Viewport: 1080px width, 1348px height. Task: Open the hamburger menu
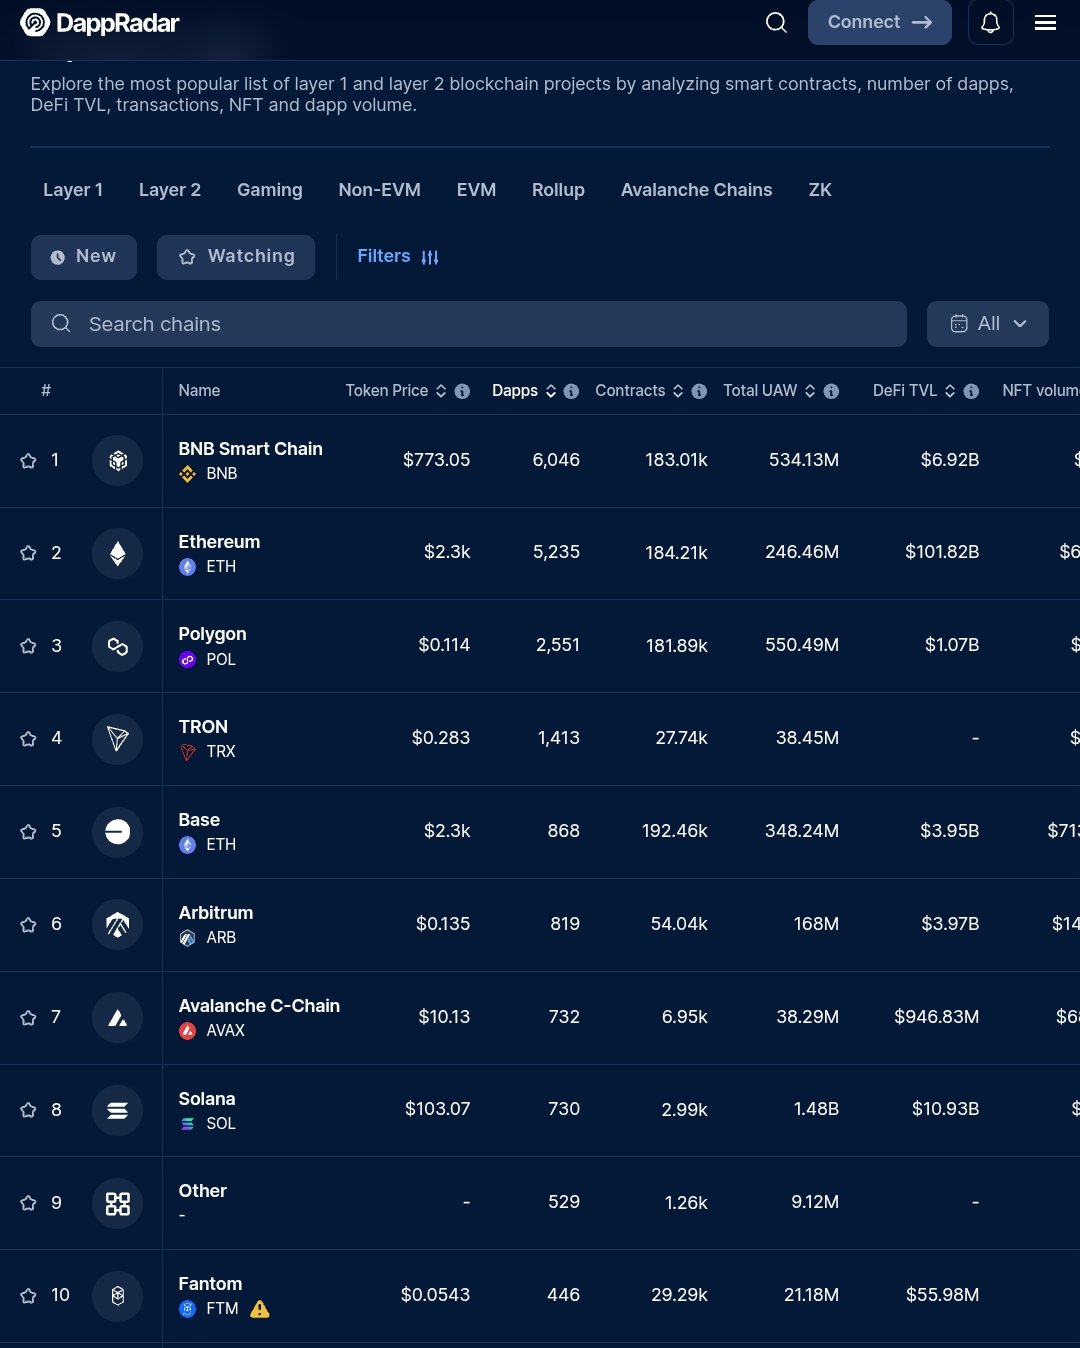1045,23
